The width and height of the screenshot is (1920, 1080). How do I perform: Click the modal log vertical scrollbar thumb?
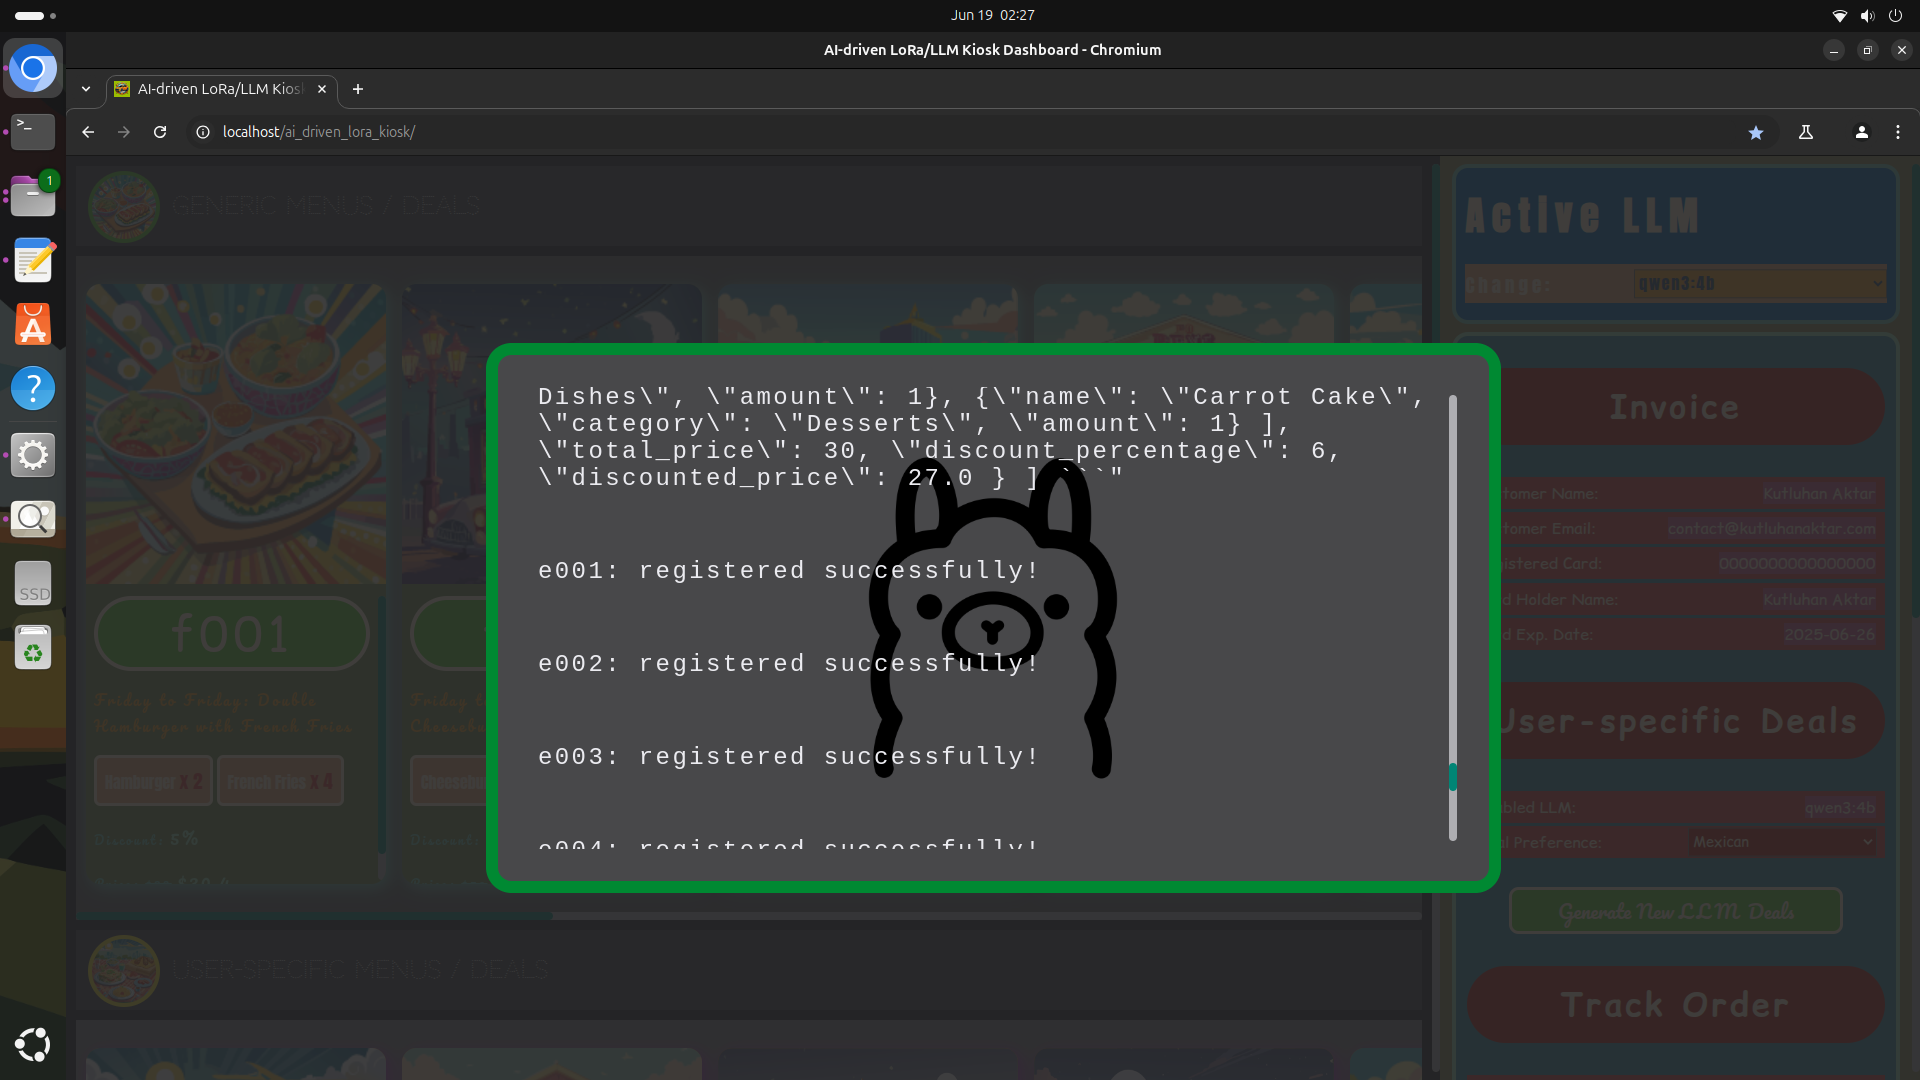click(1452, 776)
